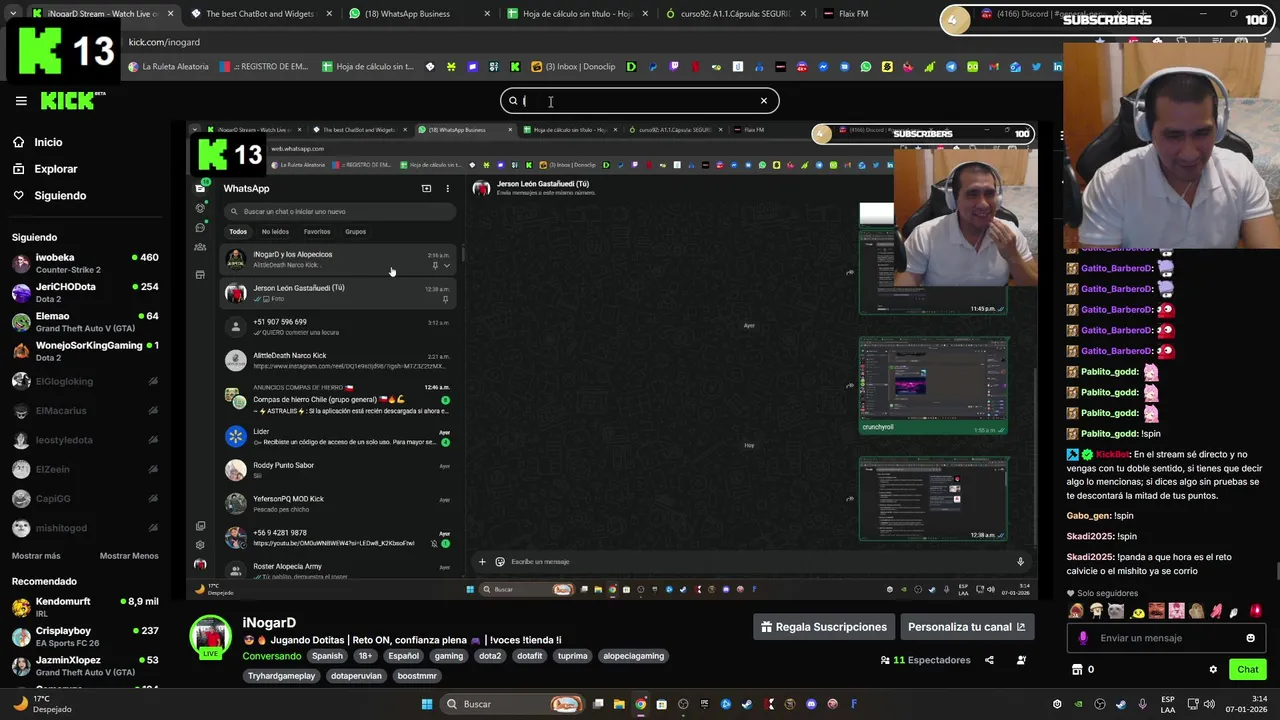This screenshot has width=1280, height=720.
Task: Open the Windows Start menu
Action: point(427,704)
